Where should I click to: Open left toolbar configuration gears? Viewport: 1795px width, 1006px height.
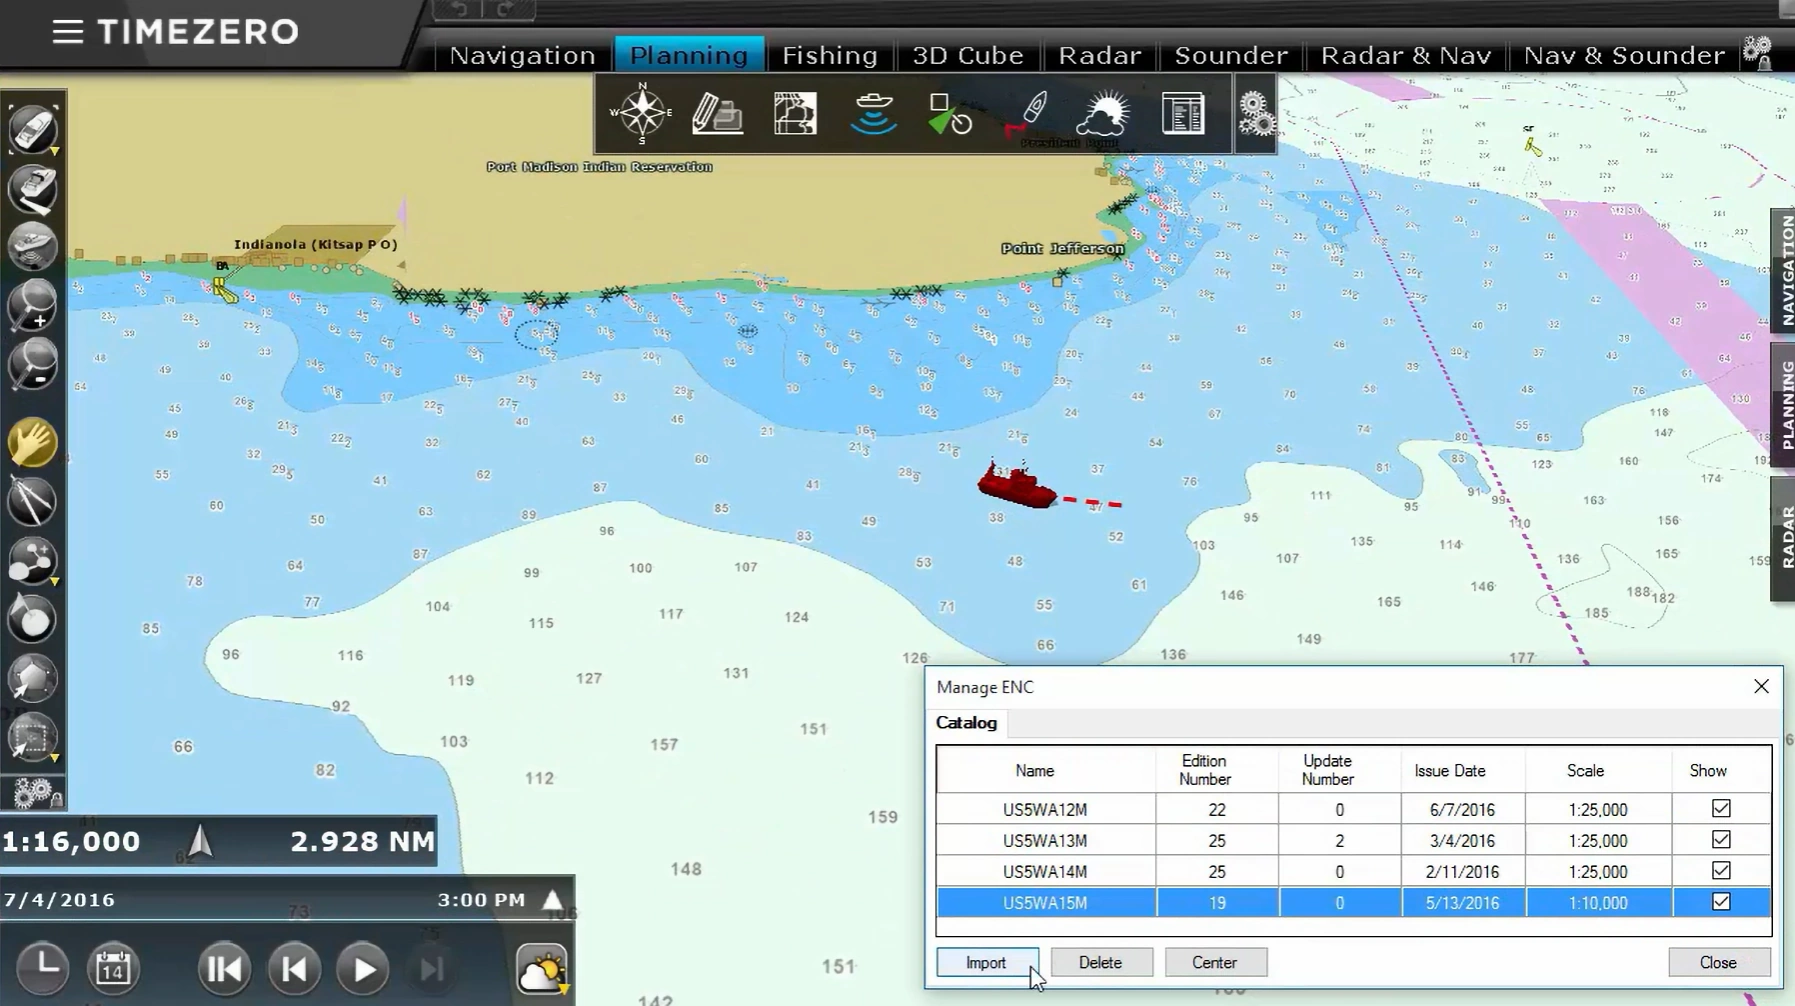[x=35, y=793]
